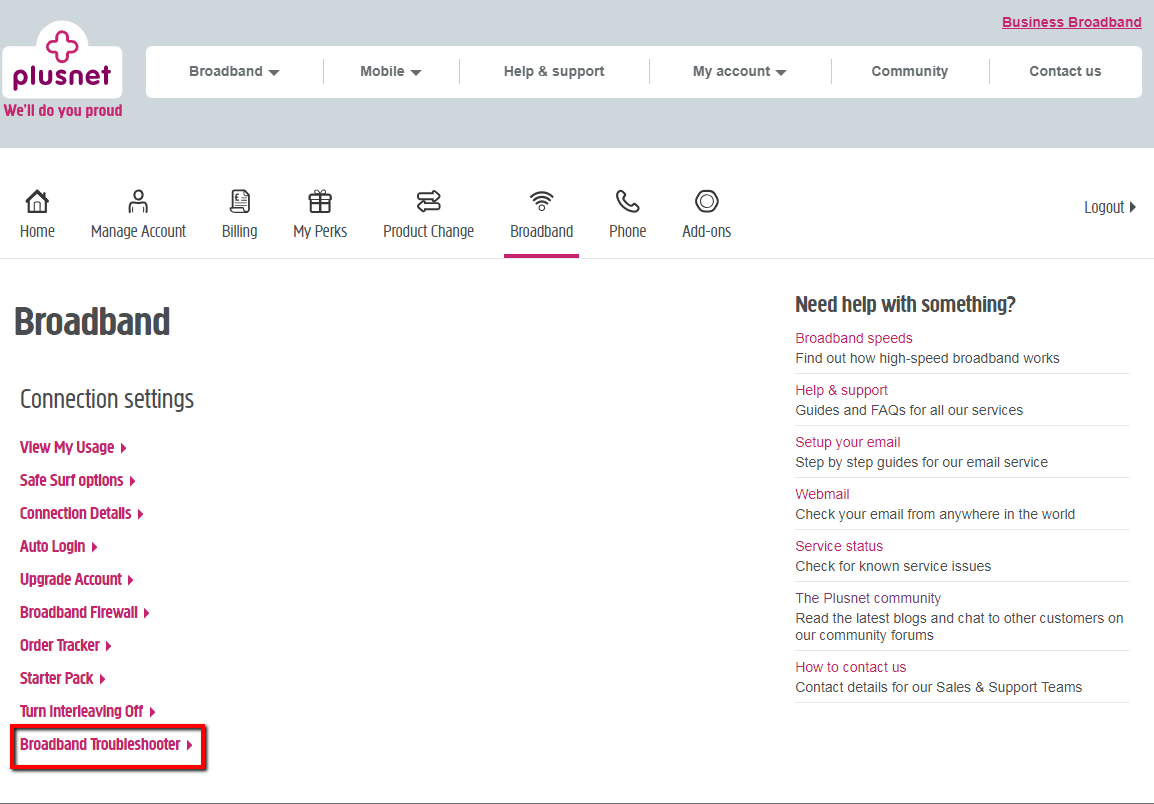Open the Mobile menu dropdown
This screenshot has width=1154, height=804.
pyautogui.click(x=390, y=71)
